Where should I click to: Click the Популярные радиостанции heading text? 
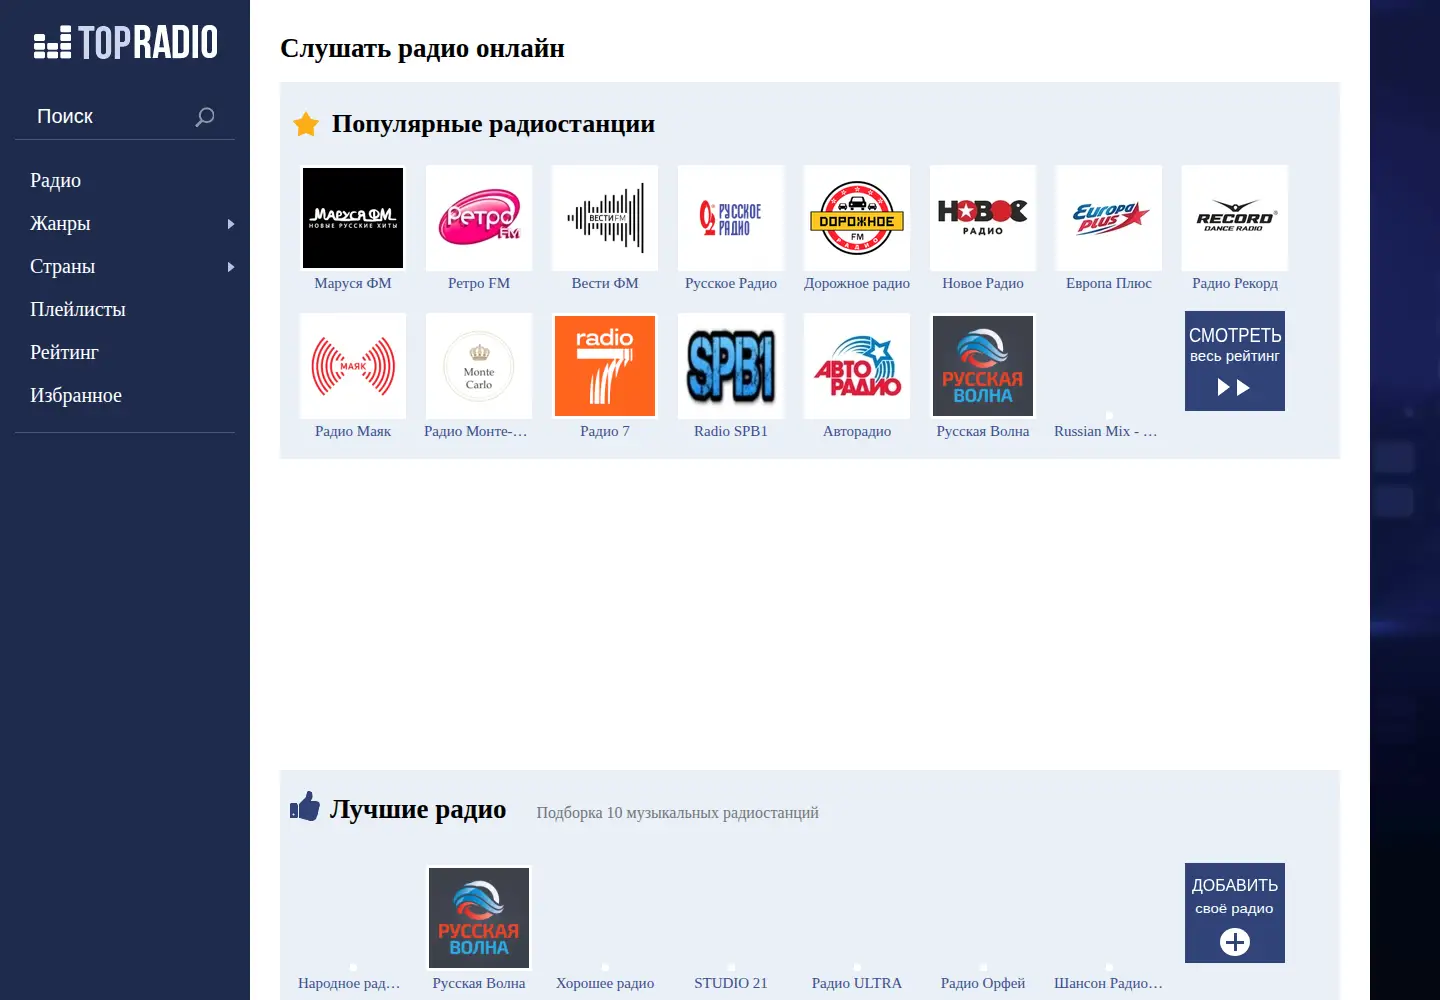pyautogui.click(x=493, y=124)
